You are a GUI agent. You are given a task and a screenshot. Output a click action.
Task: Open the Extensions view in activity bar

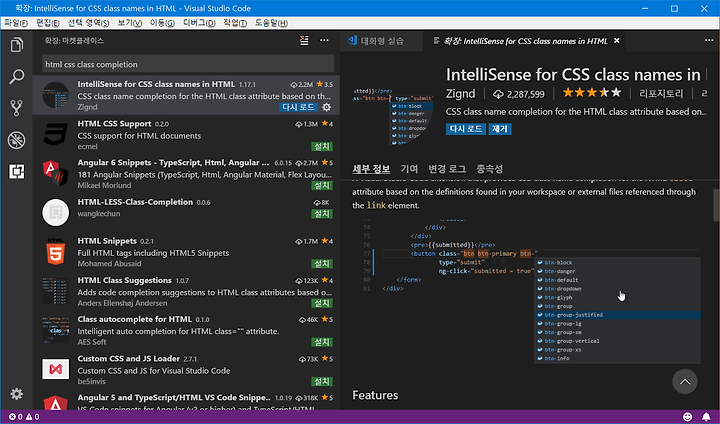17,171
